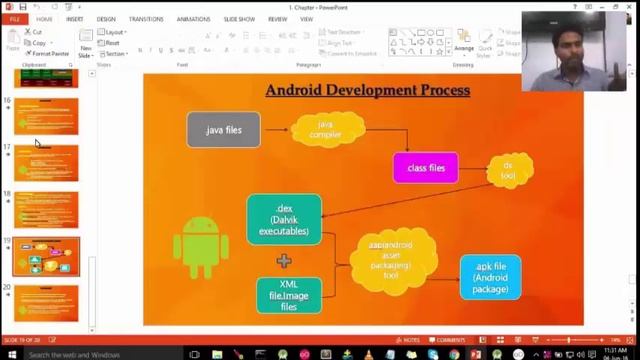Open the Copy options arrow

tap(51, 42)
